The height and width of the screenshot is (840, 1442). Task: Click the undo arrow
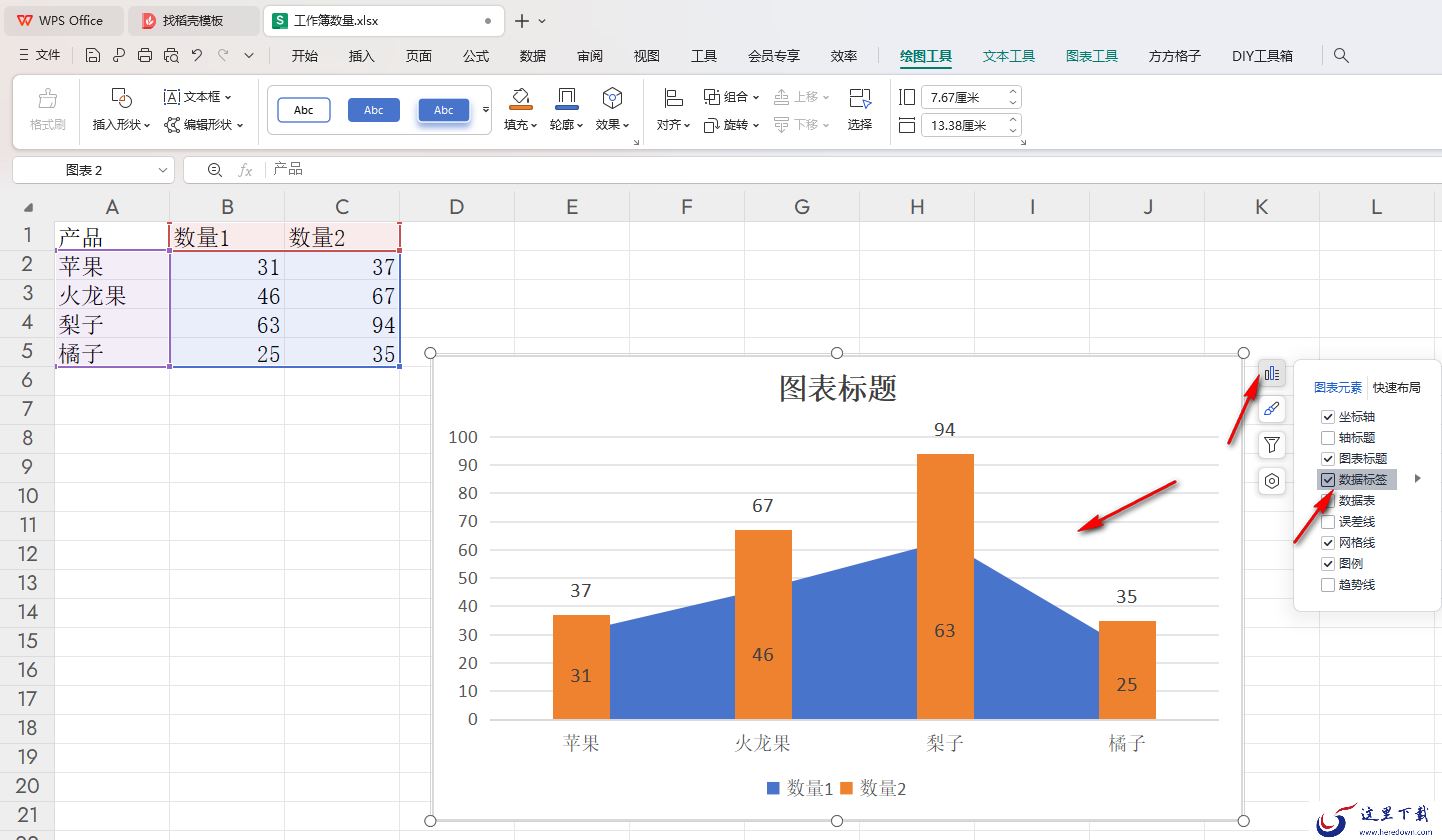pos(197,55)
